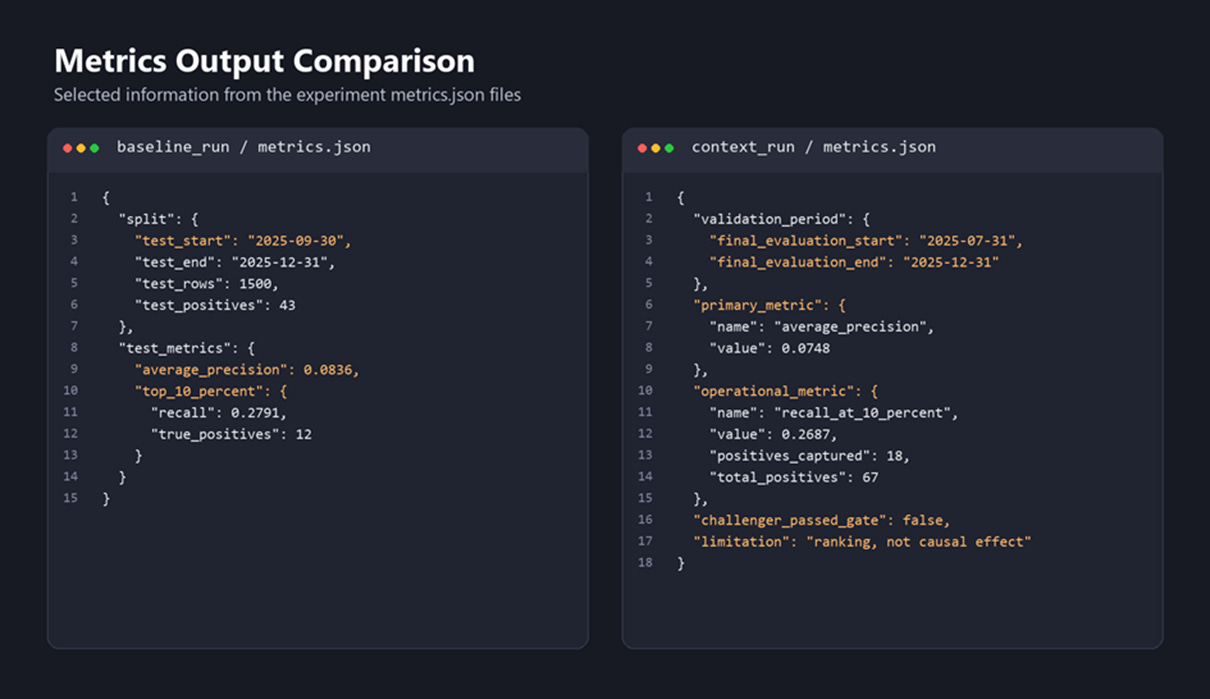The height and width of the screenshot is (699, 1210).
Task: Click the red dot in context_run panel
Action: pos(643,148)
